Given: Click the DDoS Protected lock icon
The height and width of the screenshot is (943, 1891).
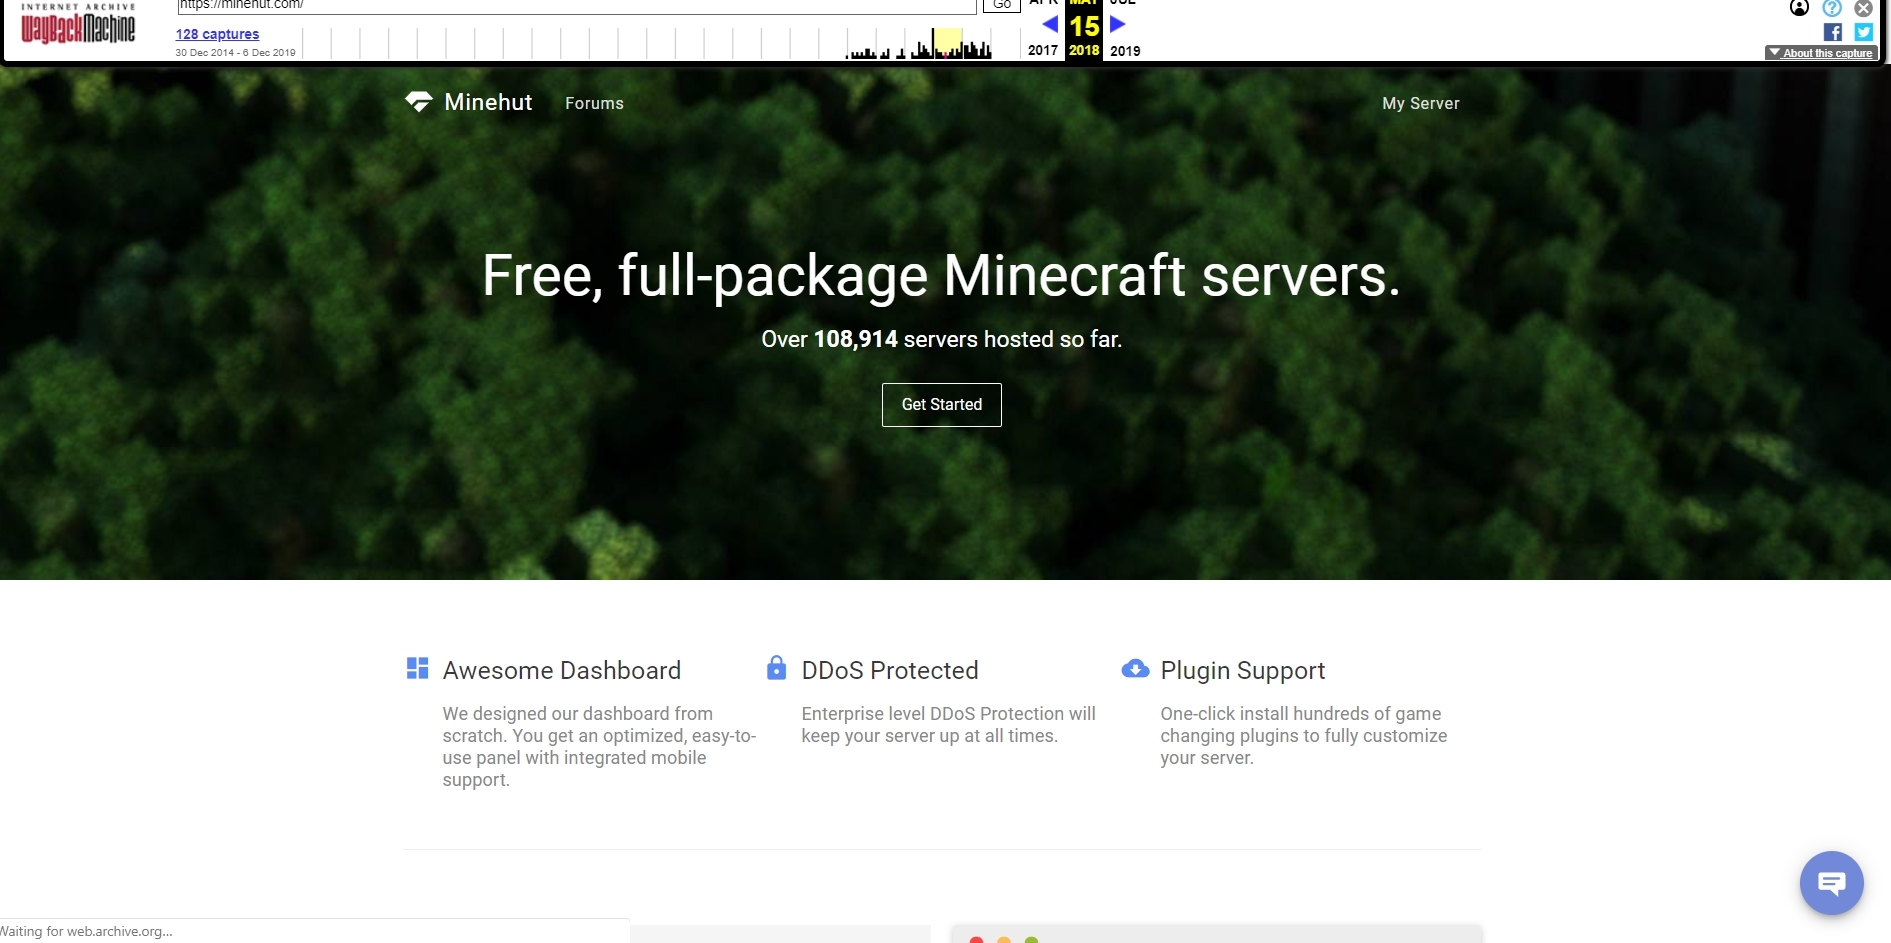Looking at the screenshot, I should 776,668.
